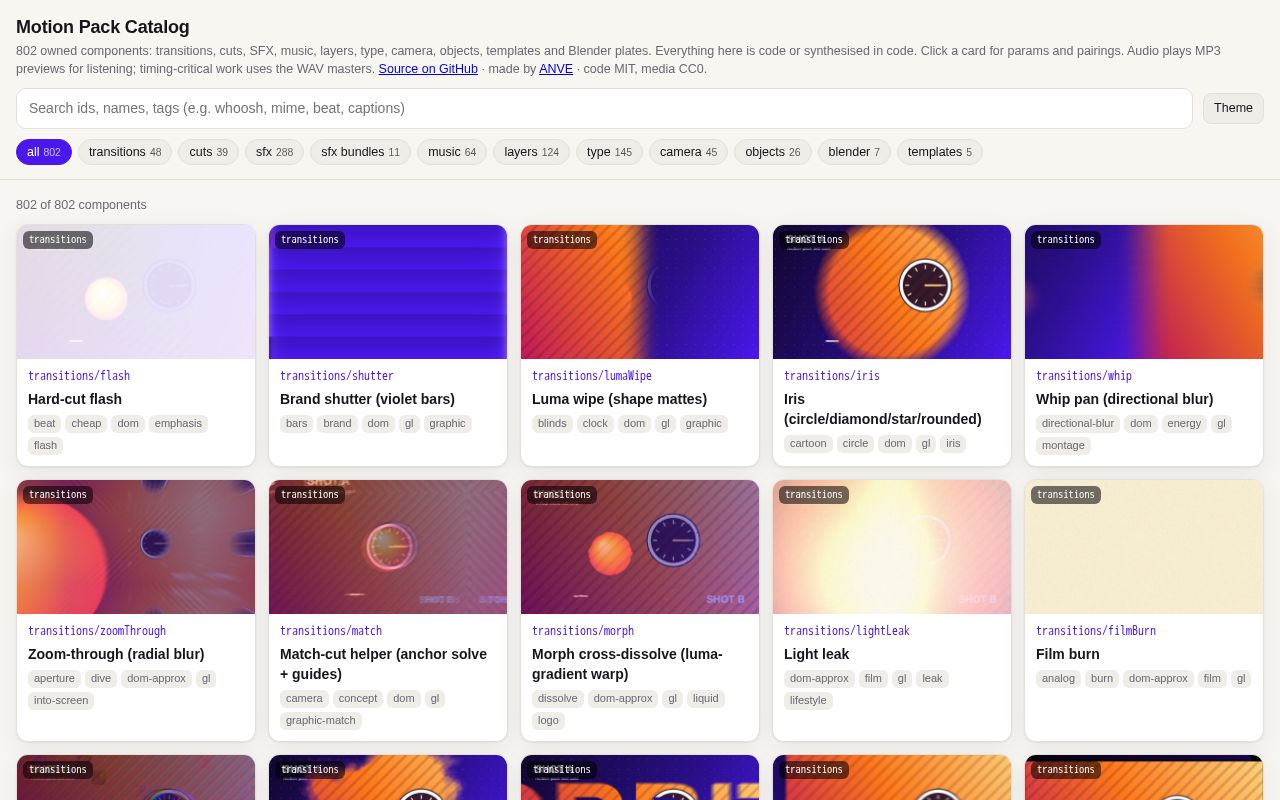
Task: Click the 'lifestyle' tag on Light leak
Action: click(808, 701)
